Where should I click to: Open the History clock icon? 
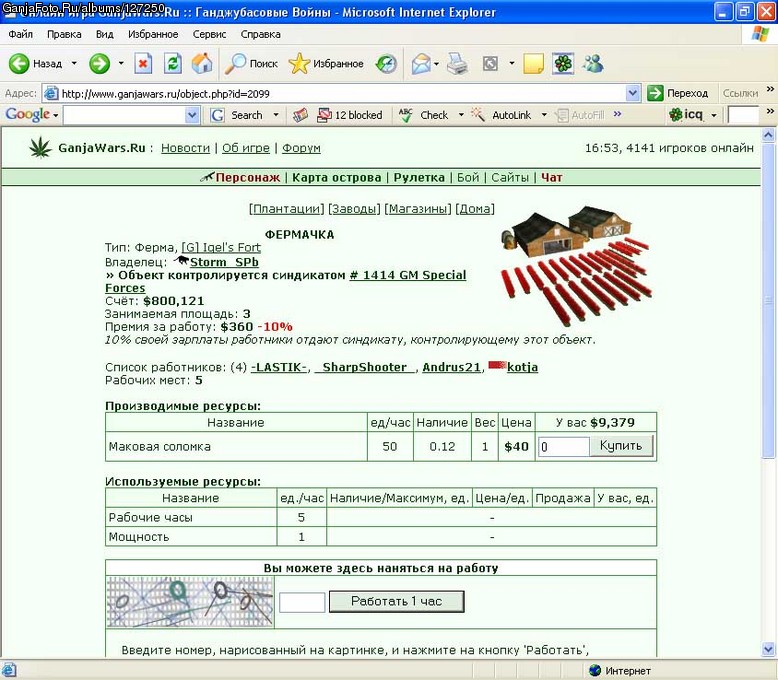point(386,64)
